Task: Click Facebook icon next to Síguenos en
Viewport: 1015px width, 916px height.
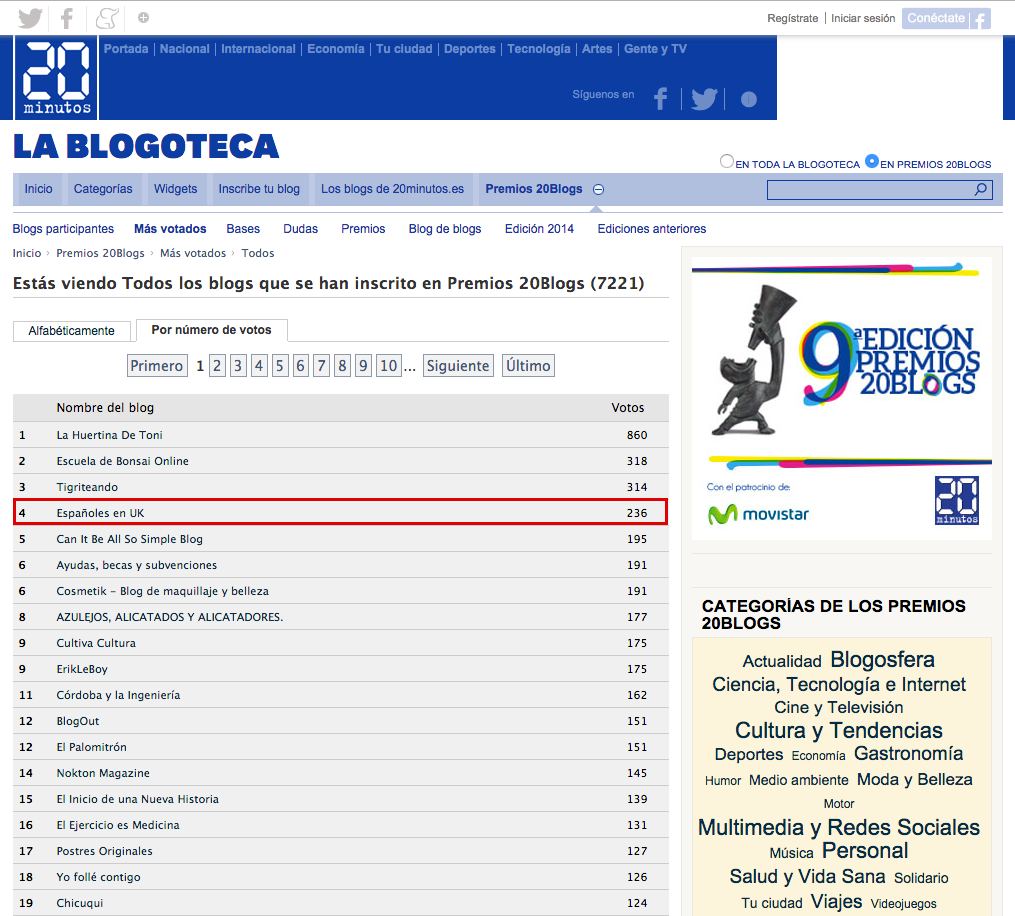Action: [660, 98]
